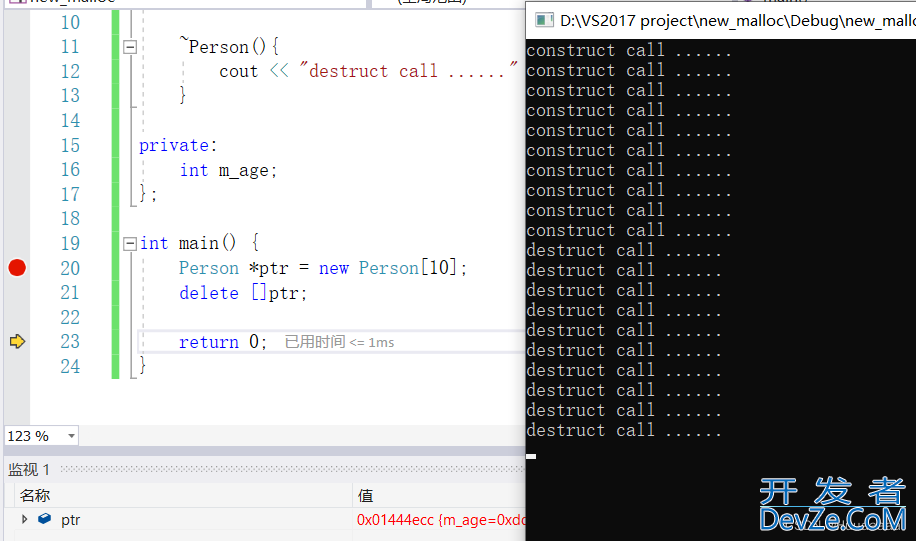Image resolution: width=916 pixels, height=541 pixels.
Task: Click 'new Person[10]' on line 20
Action: point(388,268)
